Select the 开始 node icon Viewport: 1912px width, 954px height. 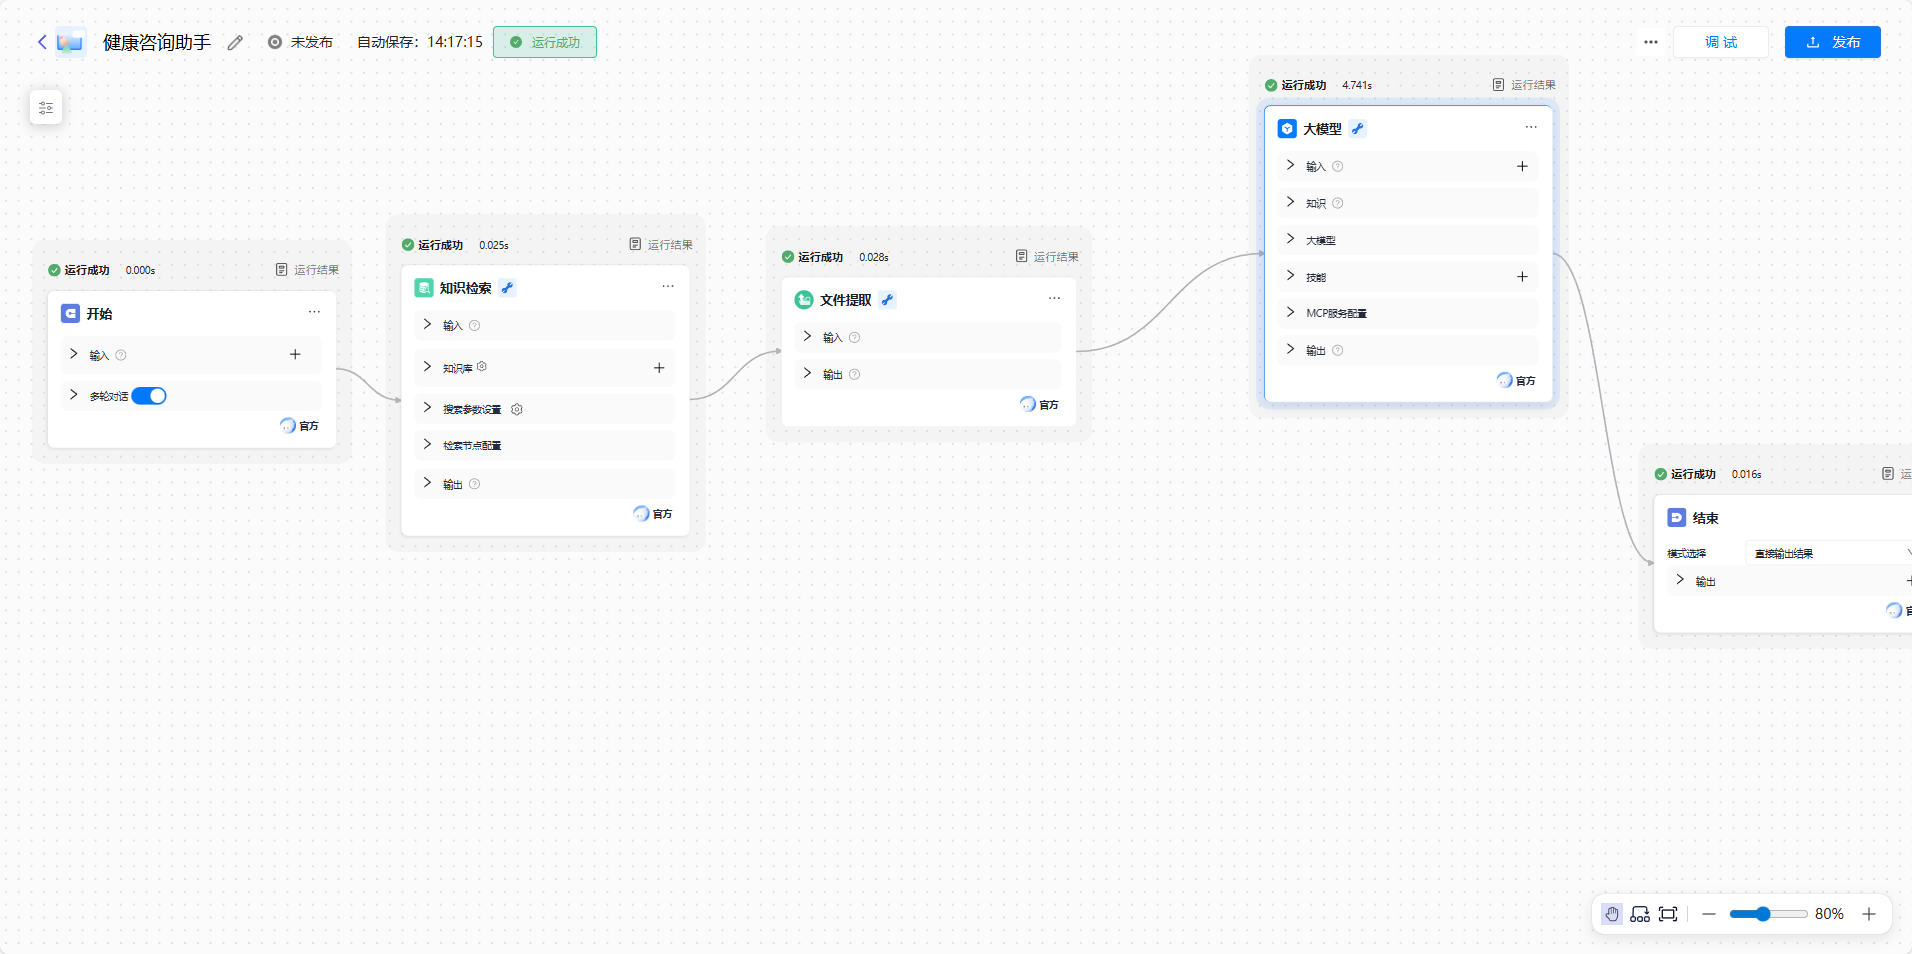click(70, 314)
